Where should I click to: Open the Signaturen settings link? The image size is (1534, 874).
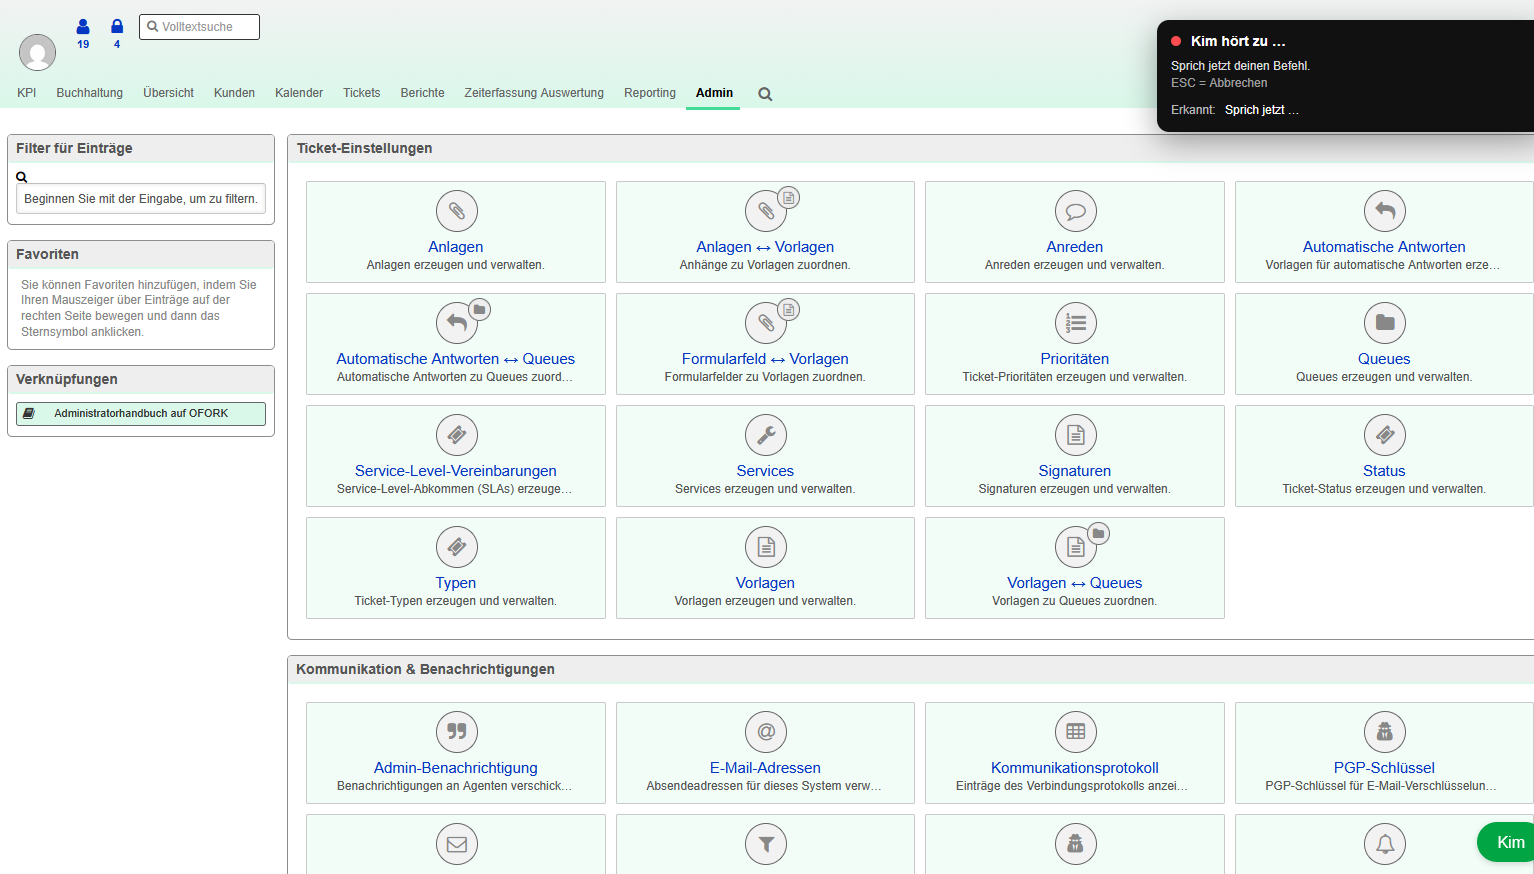1074,471
